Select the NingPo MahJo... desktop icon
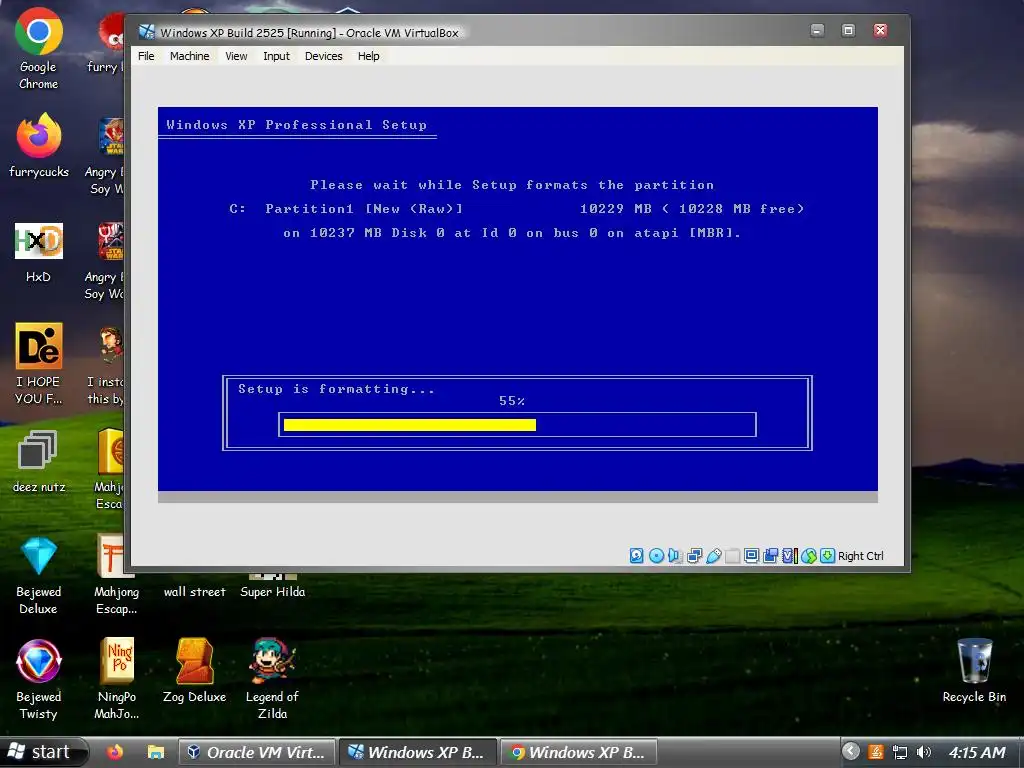Screen dimensions: 1024x768 (117, 680)
